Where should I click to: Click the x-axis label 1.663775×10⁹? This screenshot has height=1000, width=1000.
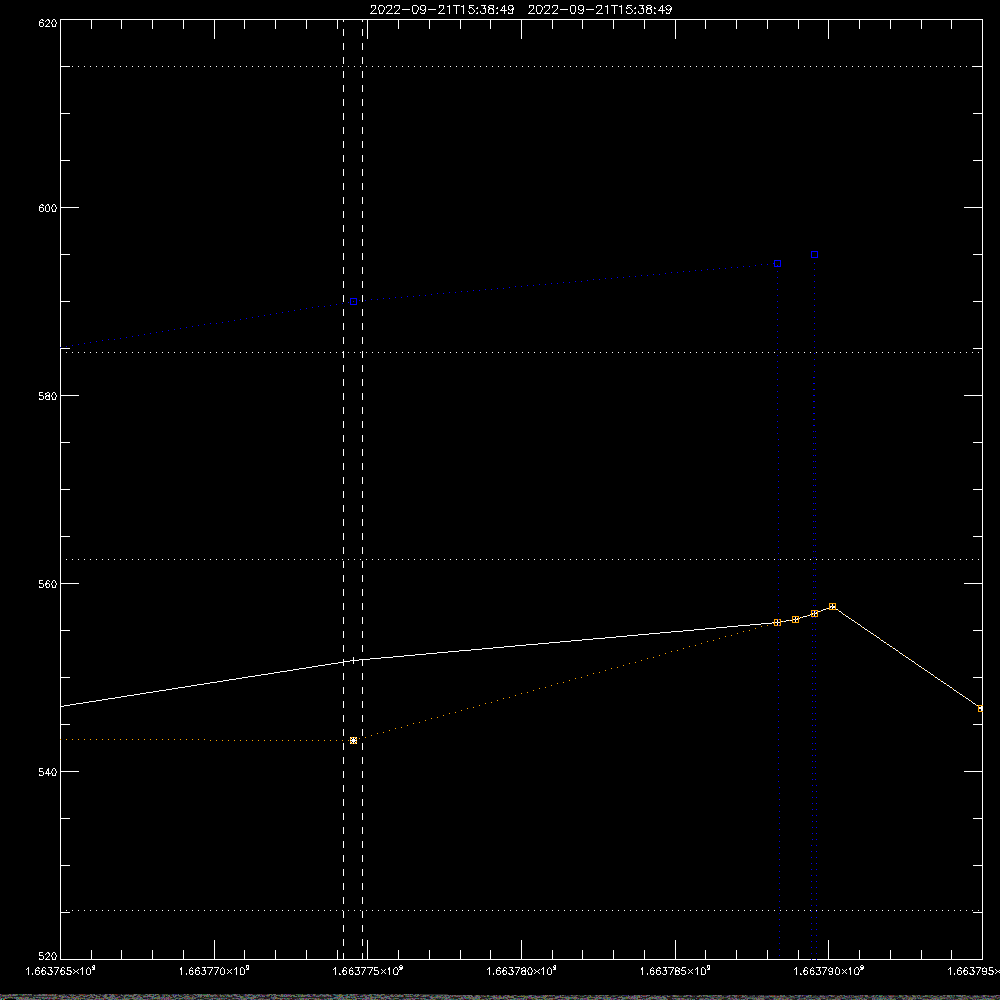pyautogui.click(x=368, y=971)
